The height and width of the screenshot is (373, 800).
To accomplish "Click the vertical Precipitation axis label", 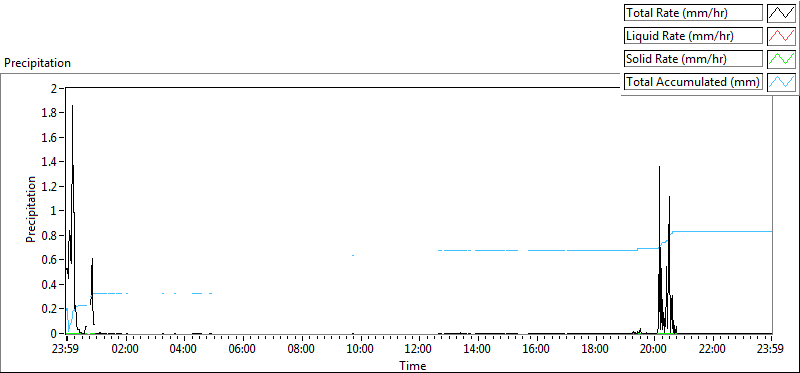I will [x=31, y=210].
